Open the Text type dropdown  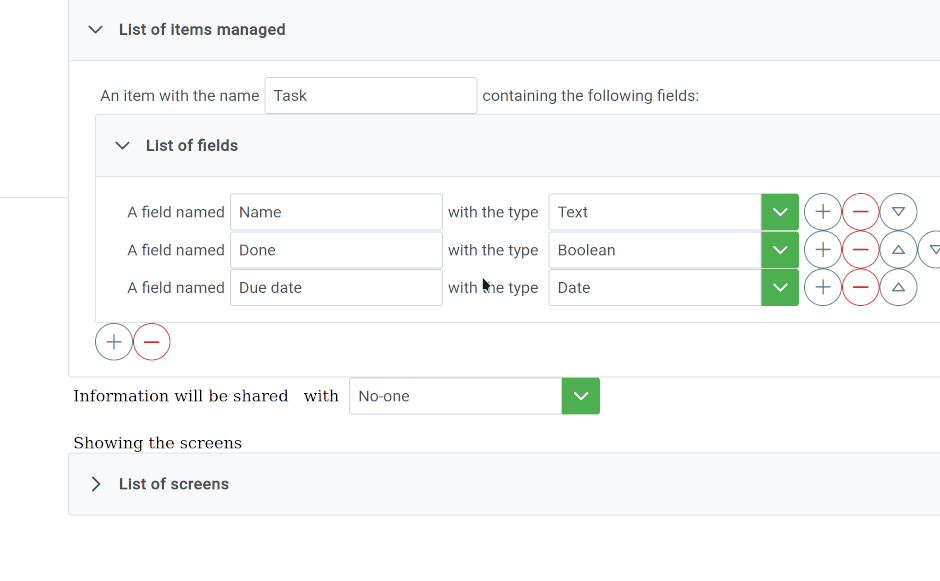[x=780, y=212]
